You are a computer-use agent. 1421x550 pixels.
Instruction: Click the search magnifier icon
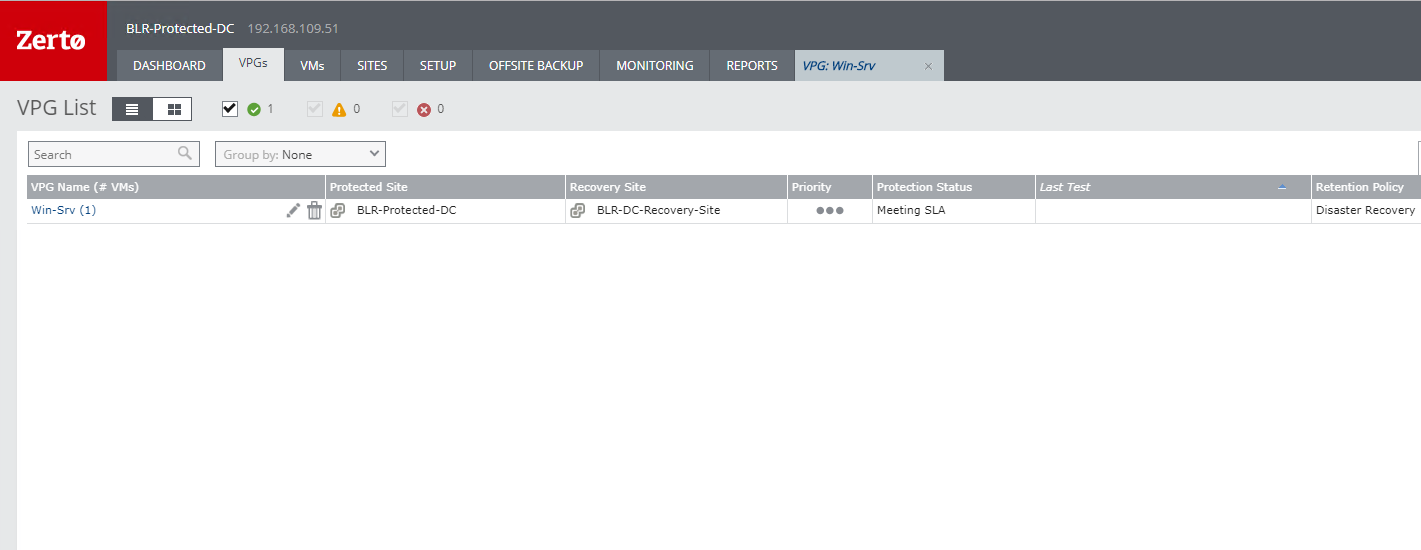[185, 154]
